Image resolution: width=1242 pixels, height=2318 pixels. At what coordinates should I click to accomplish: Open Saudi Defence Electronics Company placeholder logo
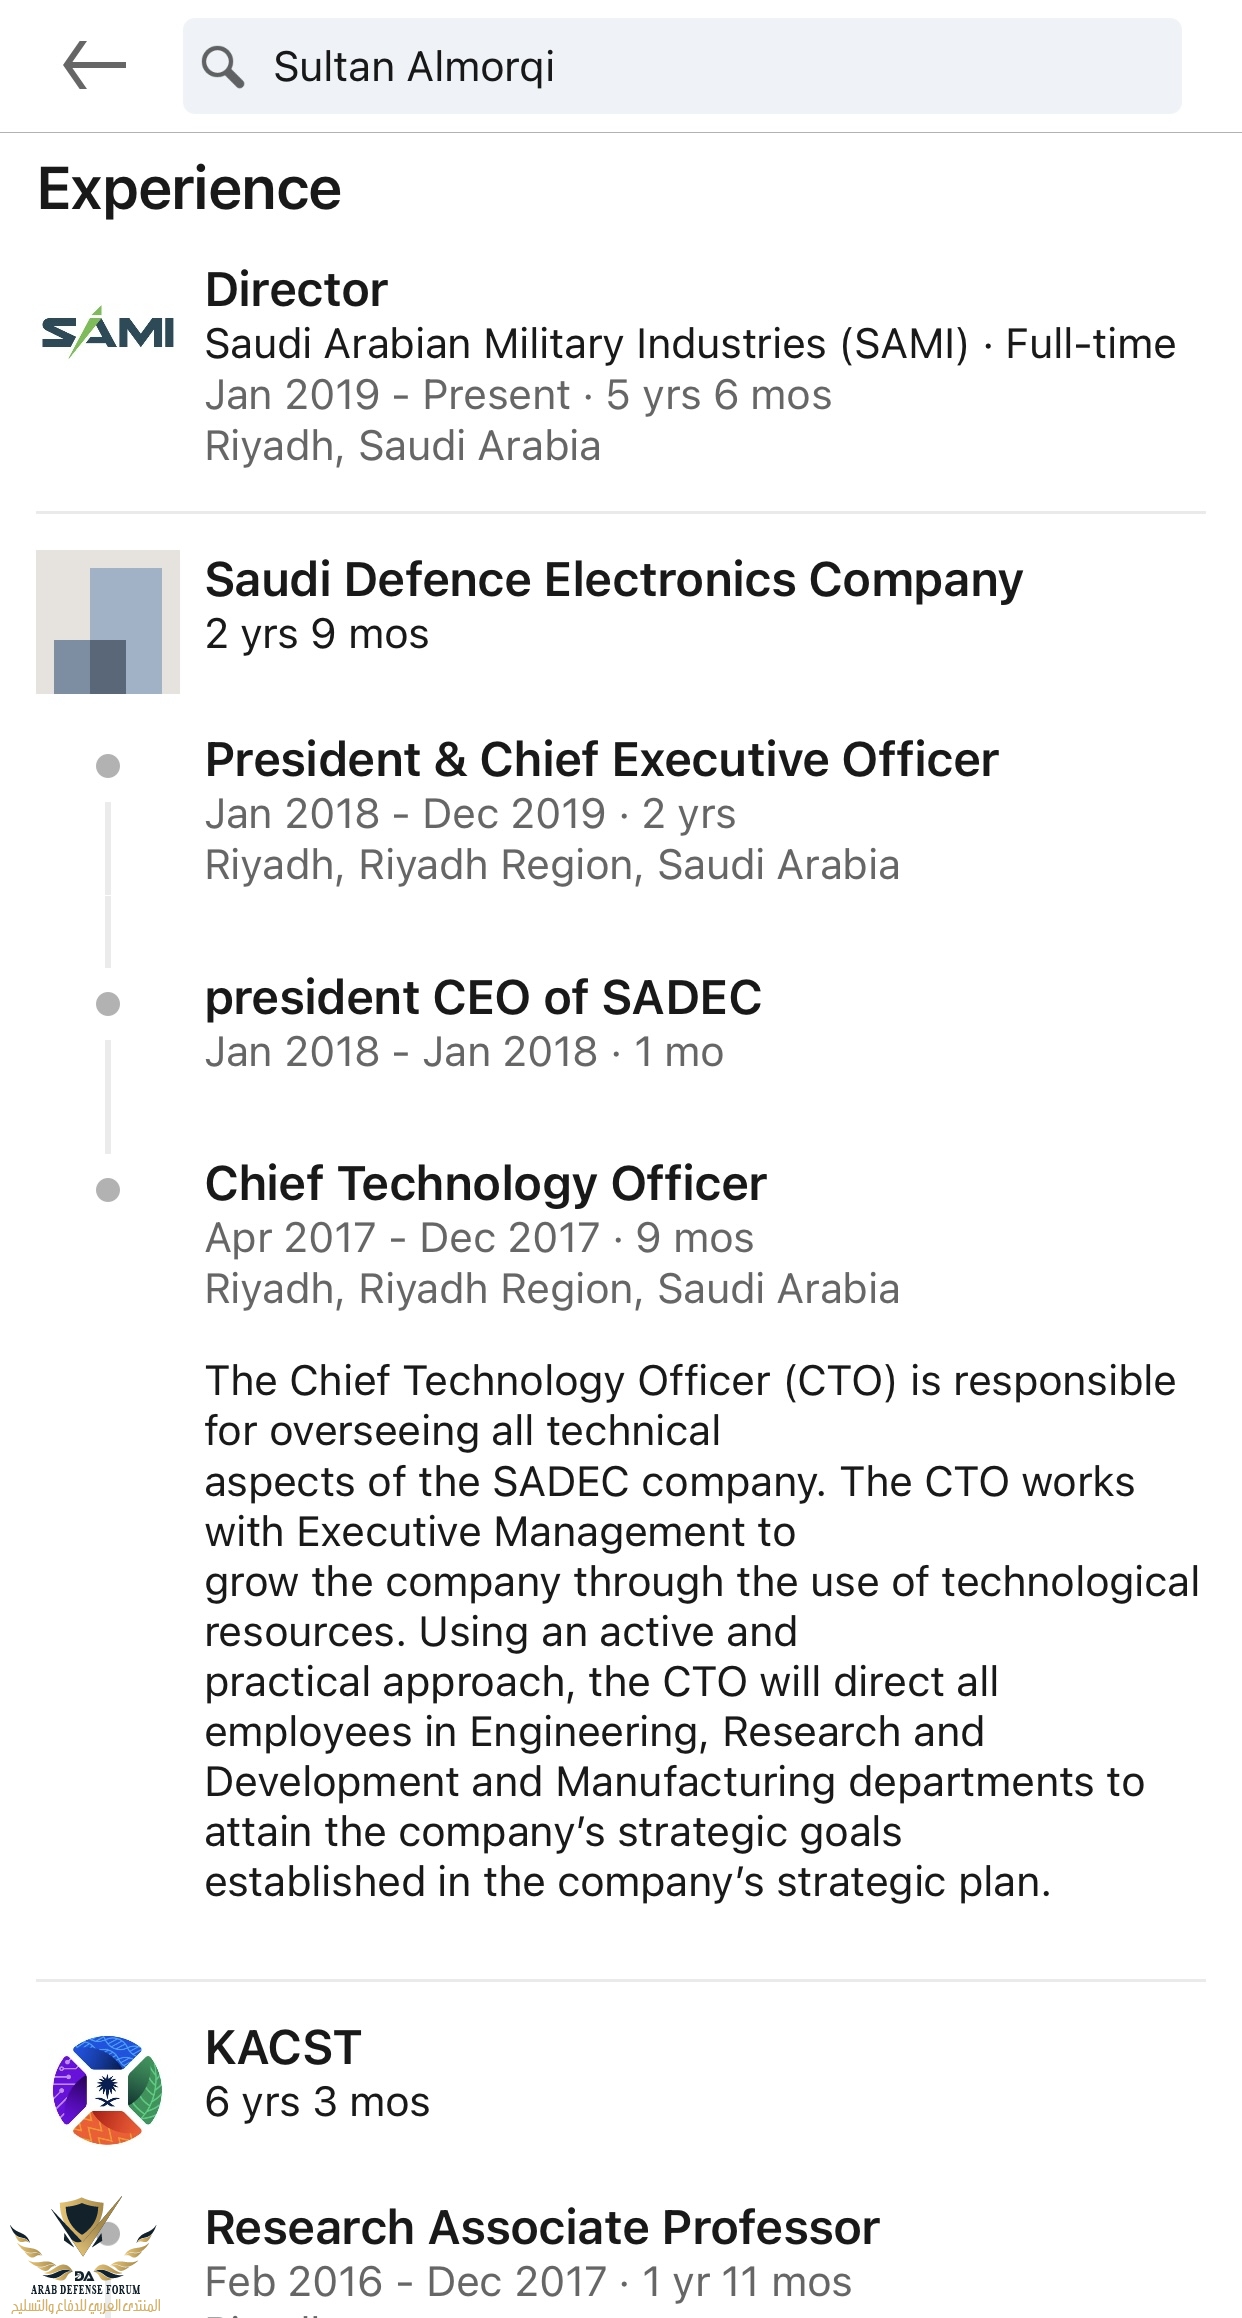coord(108,621)
